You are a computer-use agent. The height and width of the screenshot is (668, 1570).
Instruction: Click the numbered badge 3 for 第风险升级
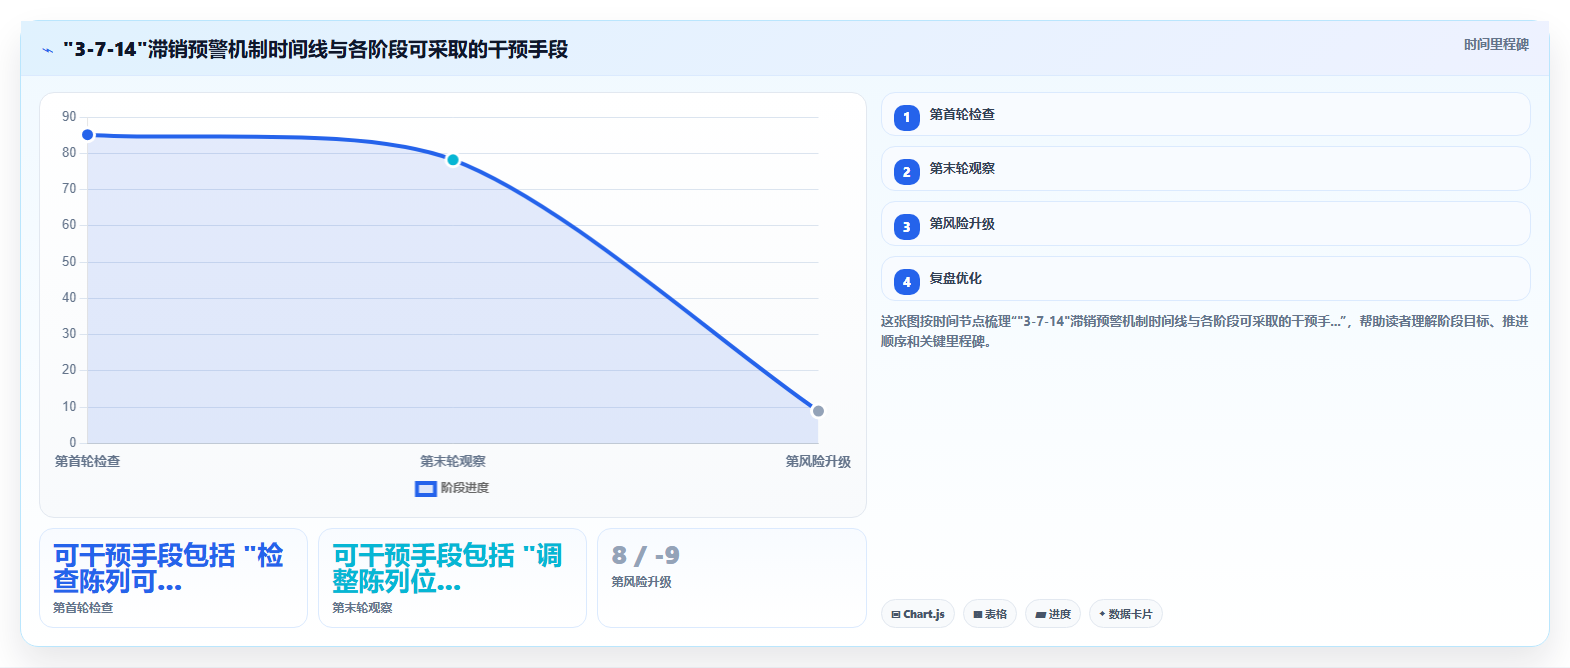907,227
